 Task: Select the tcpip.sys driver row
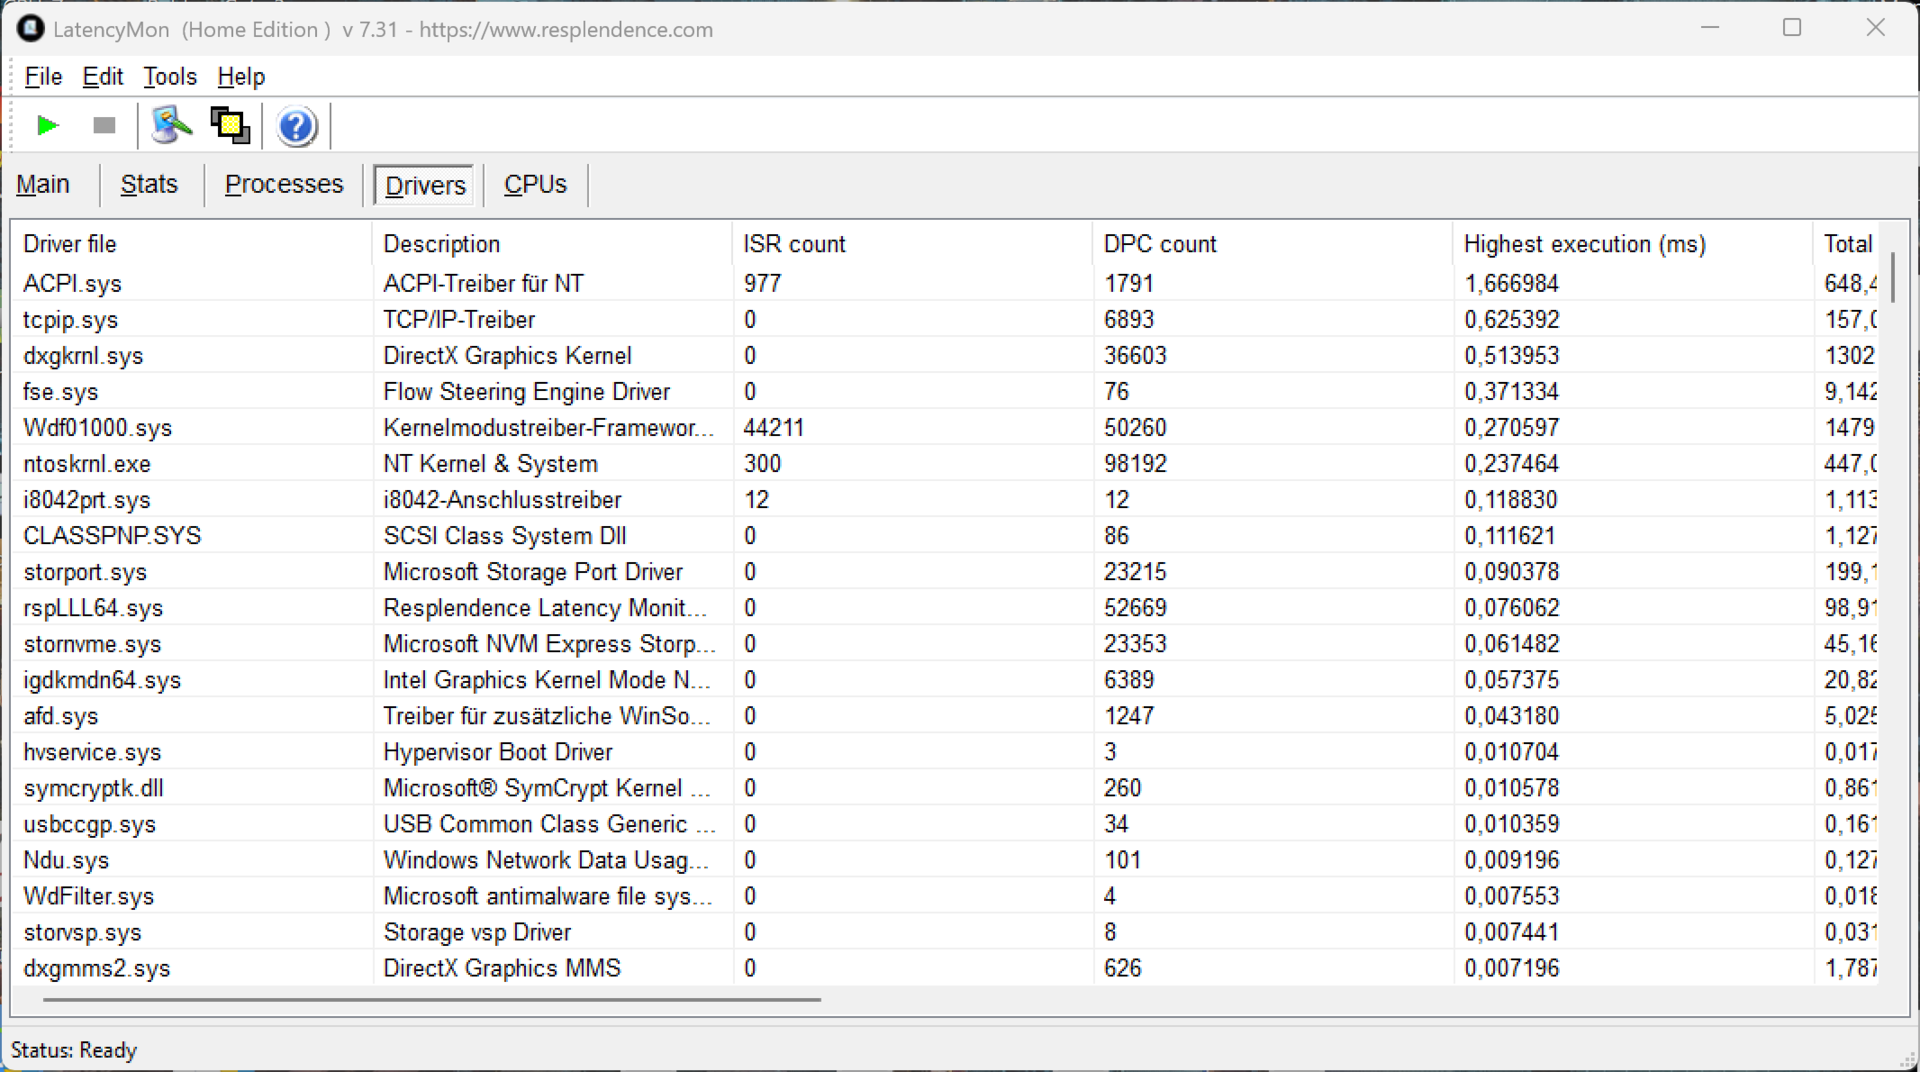tap(945, 320)
